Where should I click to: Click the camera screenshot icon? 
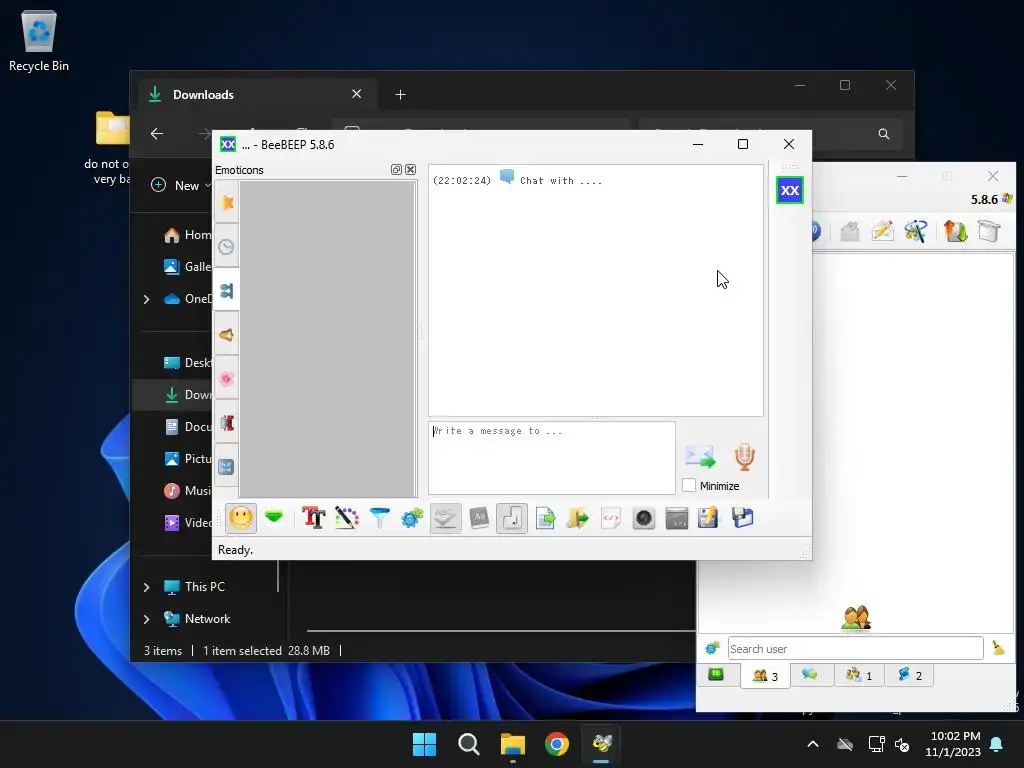point(643,519)
